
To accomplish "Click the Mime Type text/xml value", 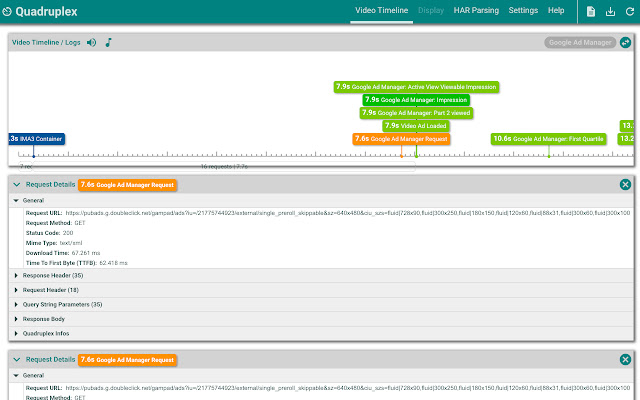I will point(71,243).
